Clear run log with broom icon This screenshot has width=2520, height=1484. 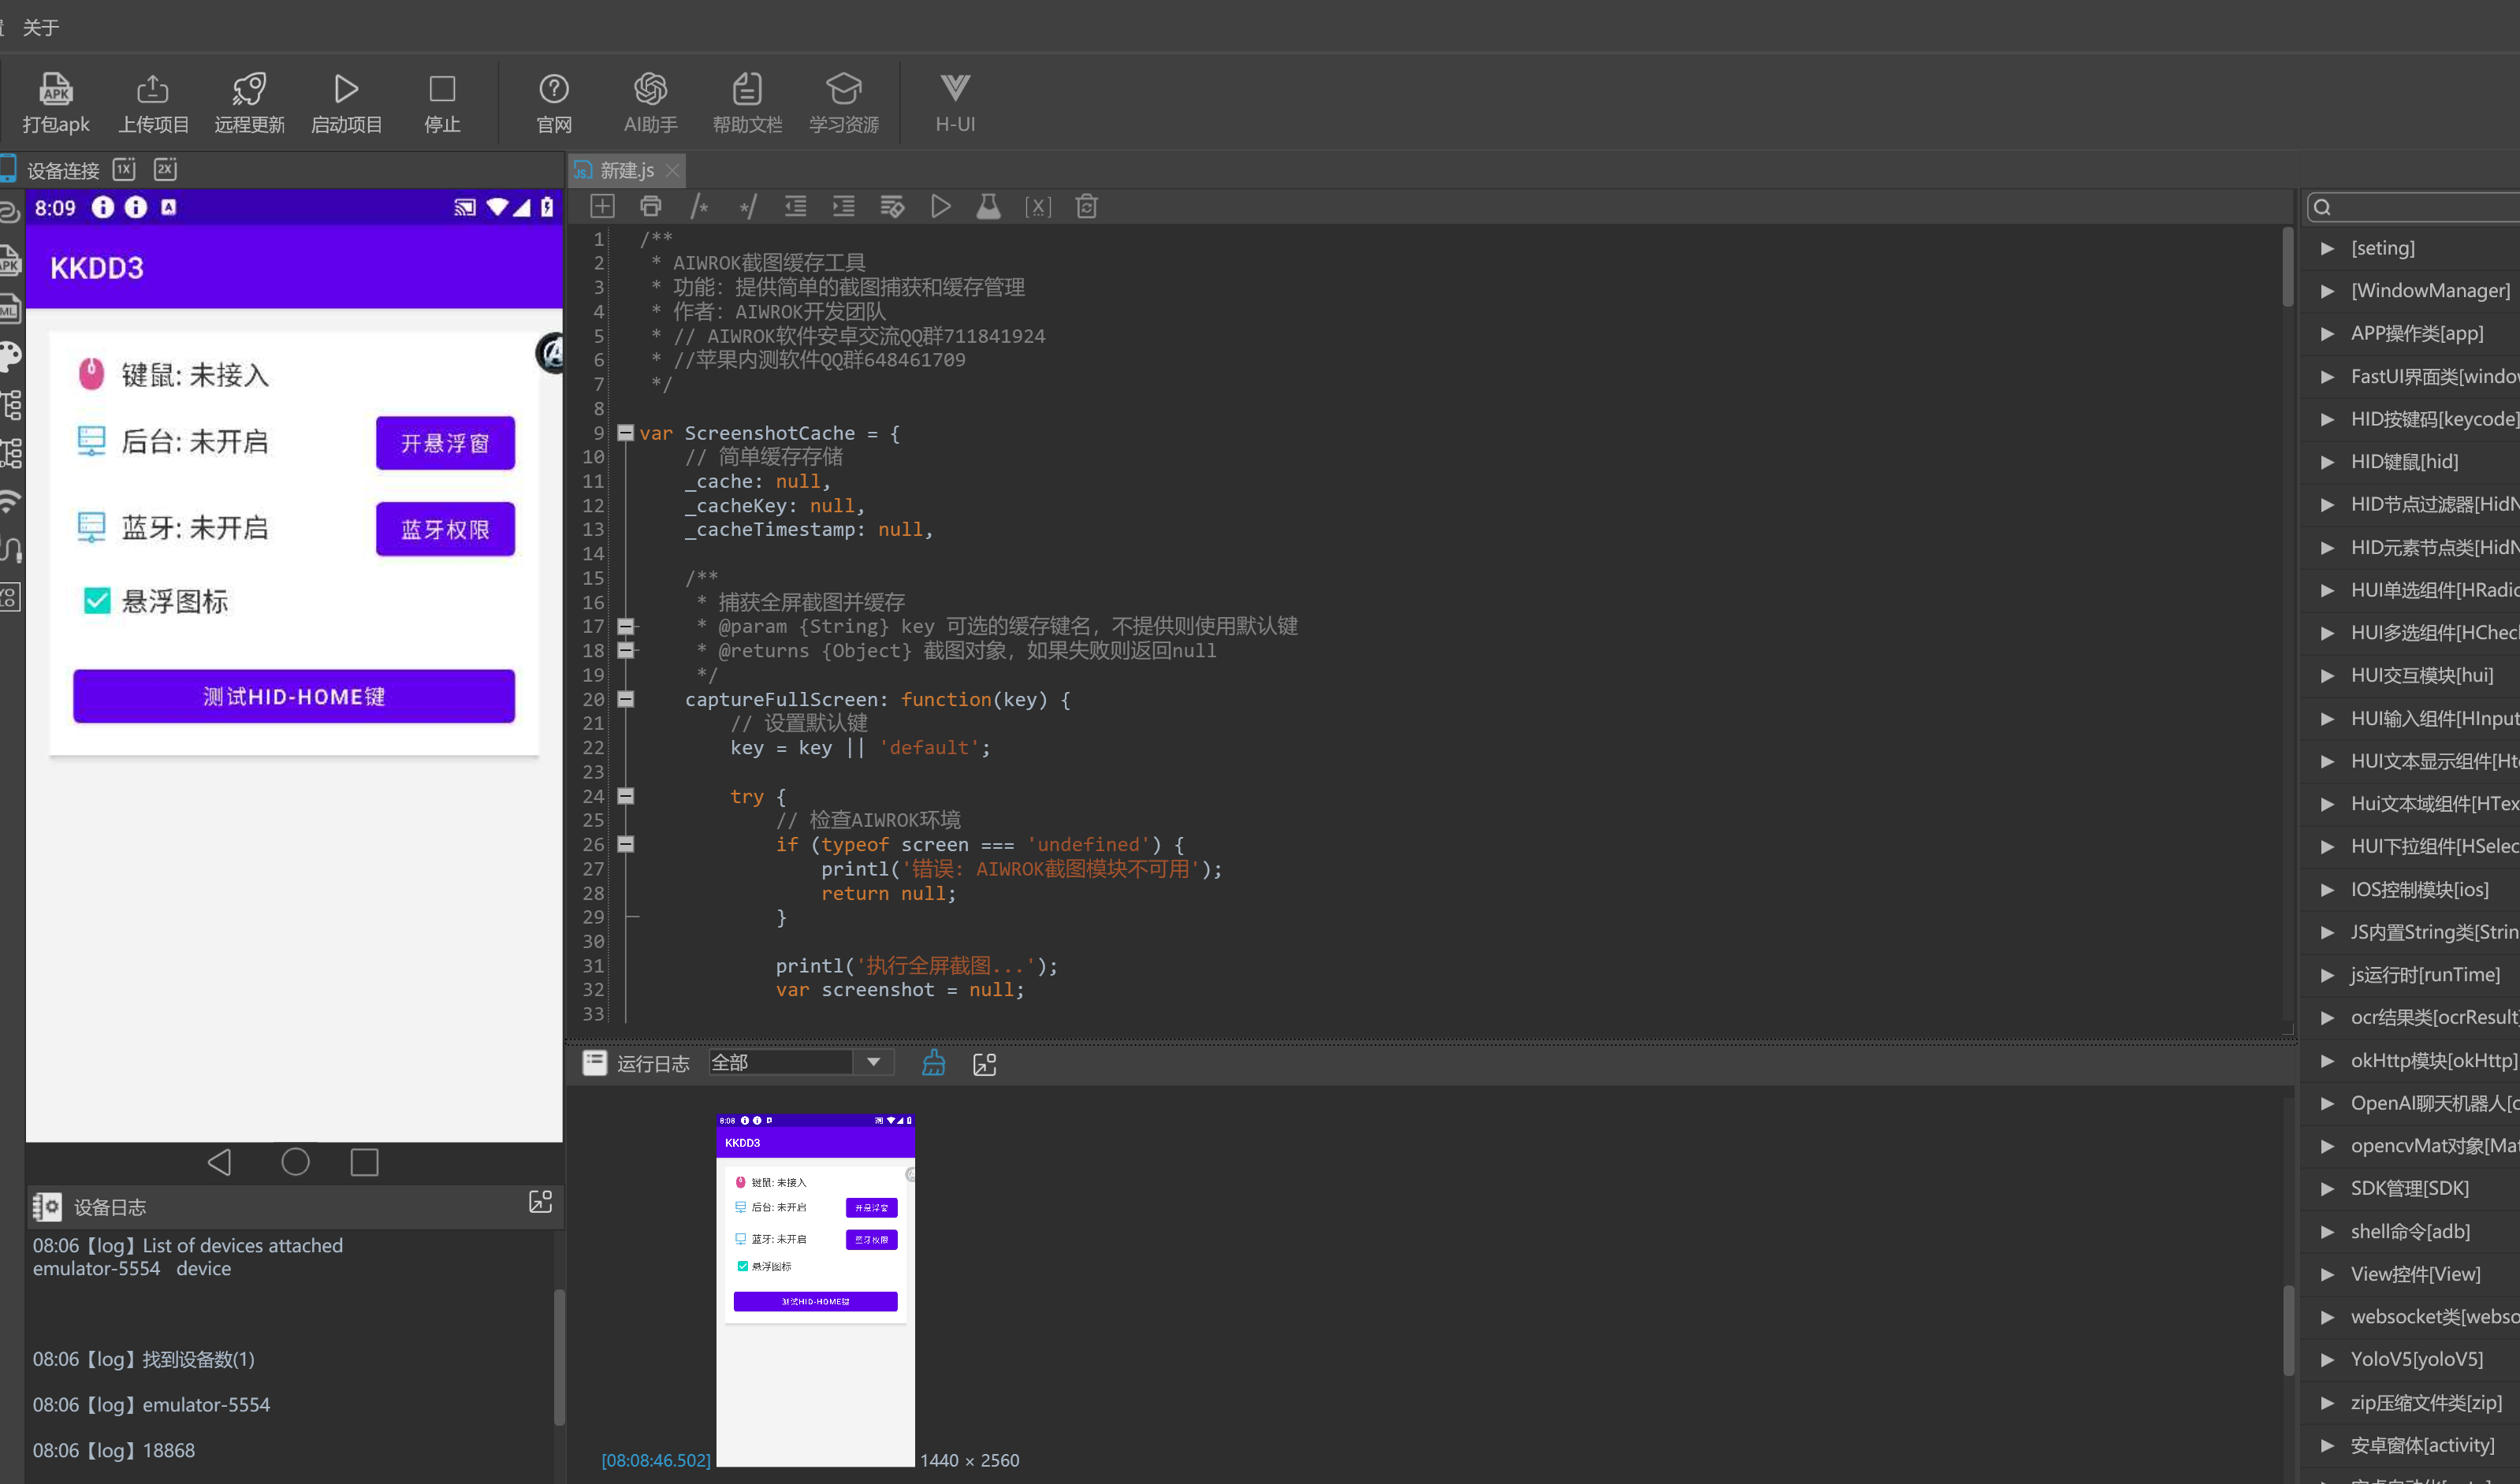pyautogui.click(x=933, y=1063)
